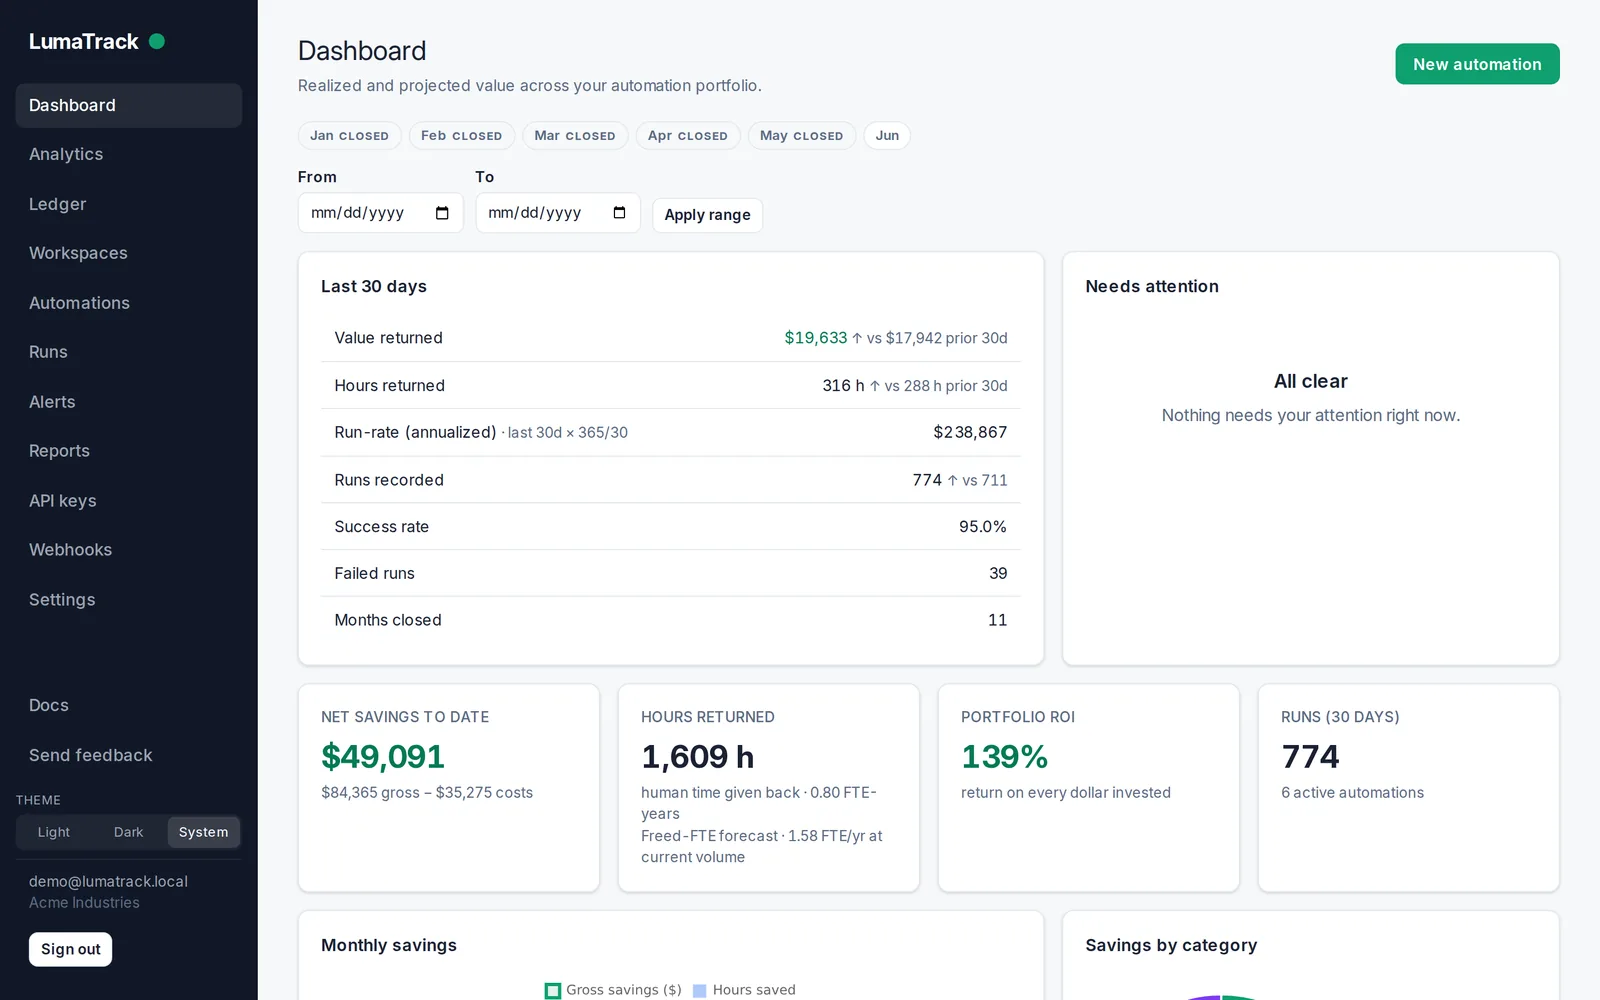Image resolution: width=1600 pixels, height=1000 pixels.
Task: Open the Ledger section
Action: (x=129, y=204)
